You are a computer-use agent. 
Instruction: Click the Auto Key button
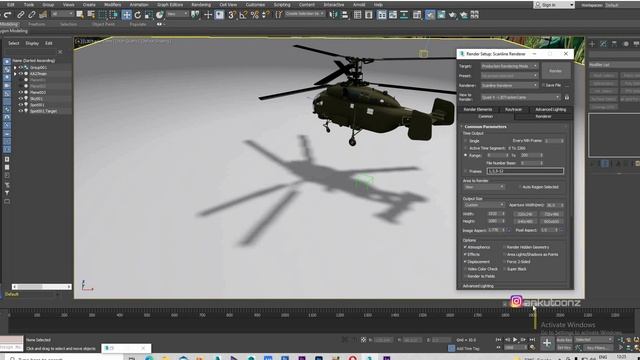click(x=564, y=340)
